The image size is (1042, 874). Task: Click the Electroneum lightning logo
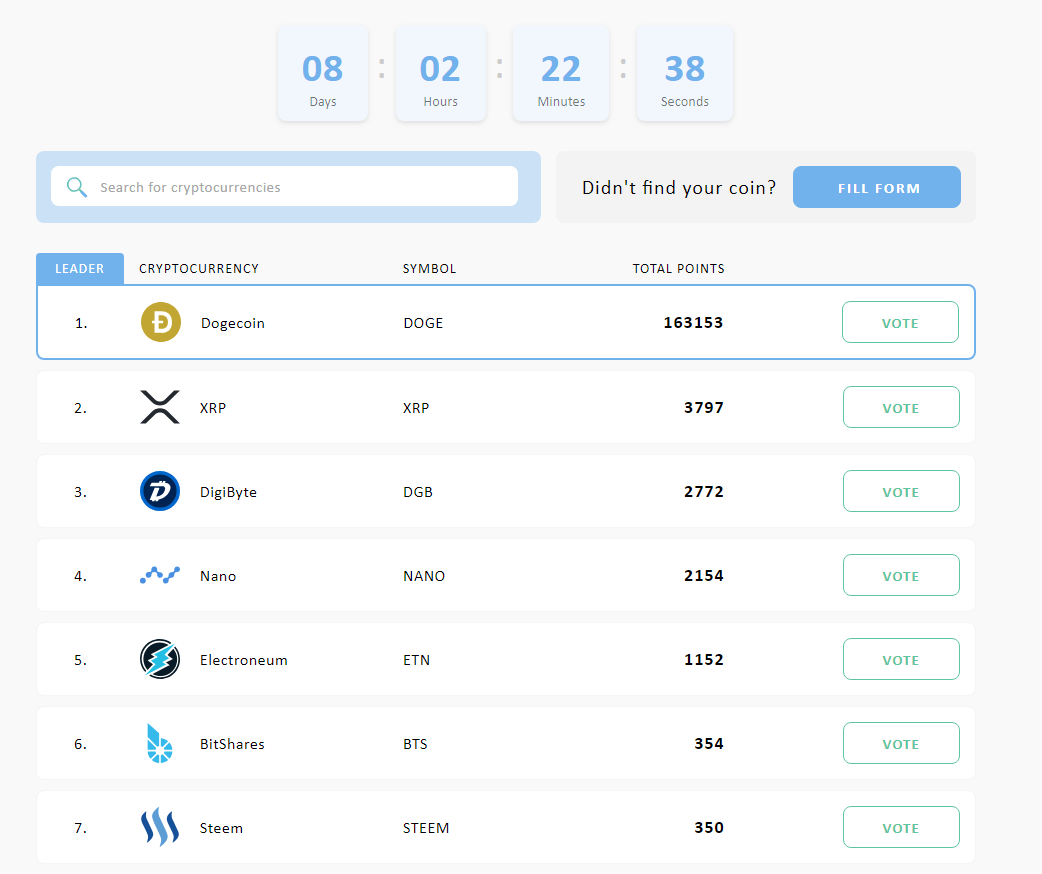click(x=160, y=659)
